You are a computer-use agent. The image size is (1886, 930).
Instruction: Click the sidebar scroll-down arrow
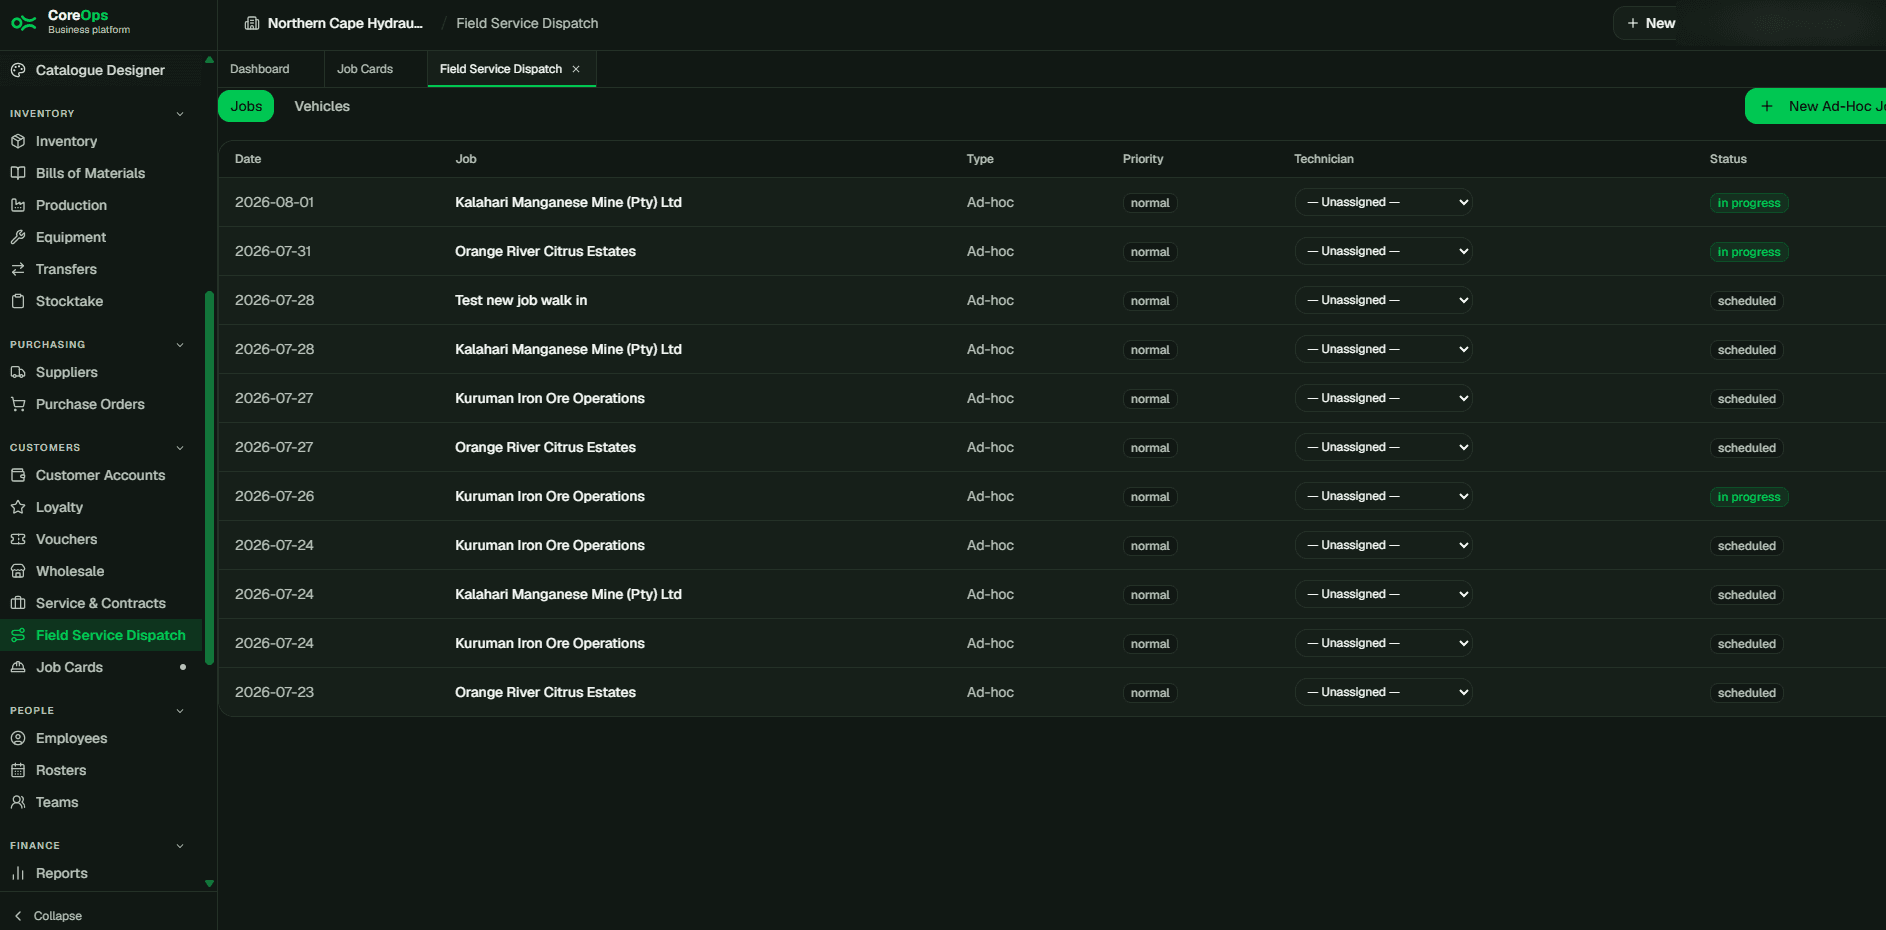[209, 884]
